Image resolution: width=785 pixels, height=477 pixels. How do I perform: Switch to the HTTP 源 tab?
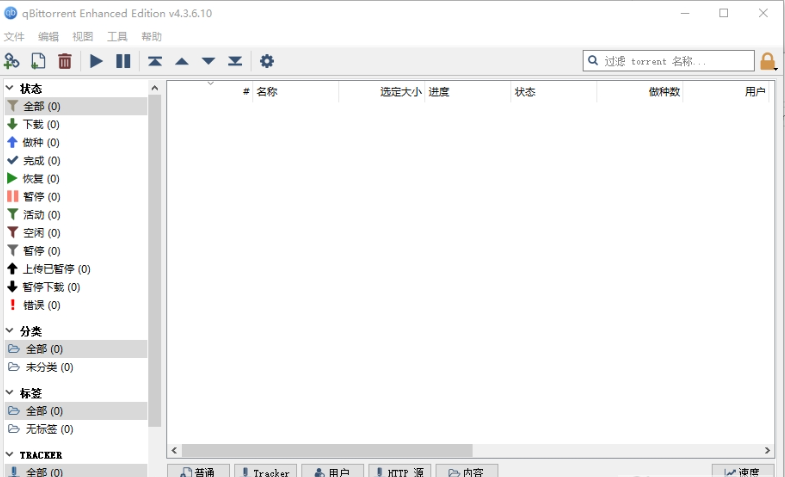(400, 471)
